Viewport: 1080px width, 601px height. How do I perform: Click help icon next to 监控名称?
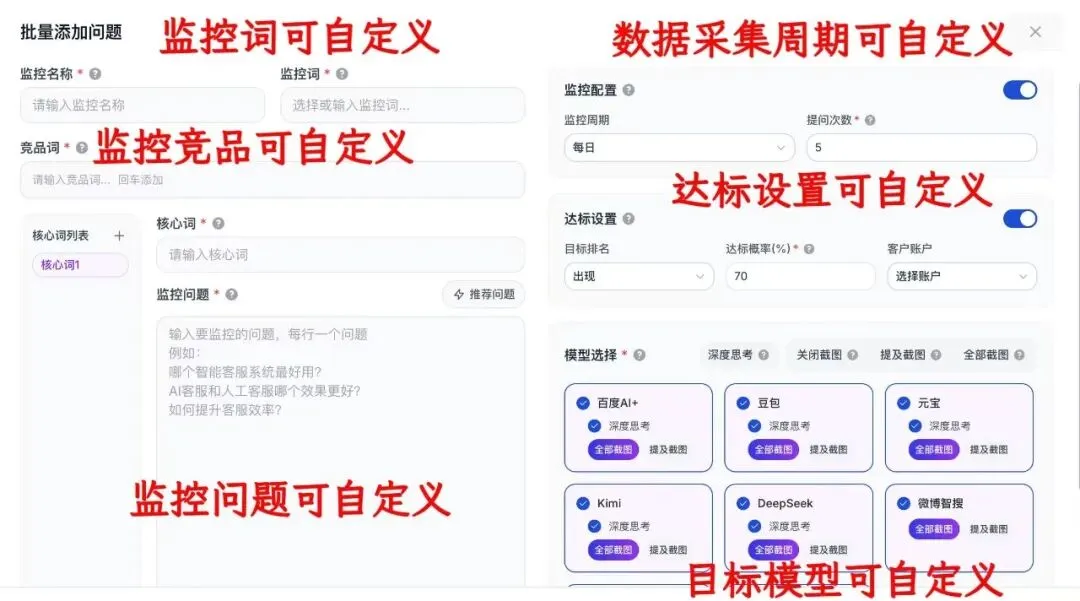[x=95, y=74]
